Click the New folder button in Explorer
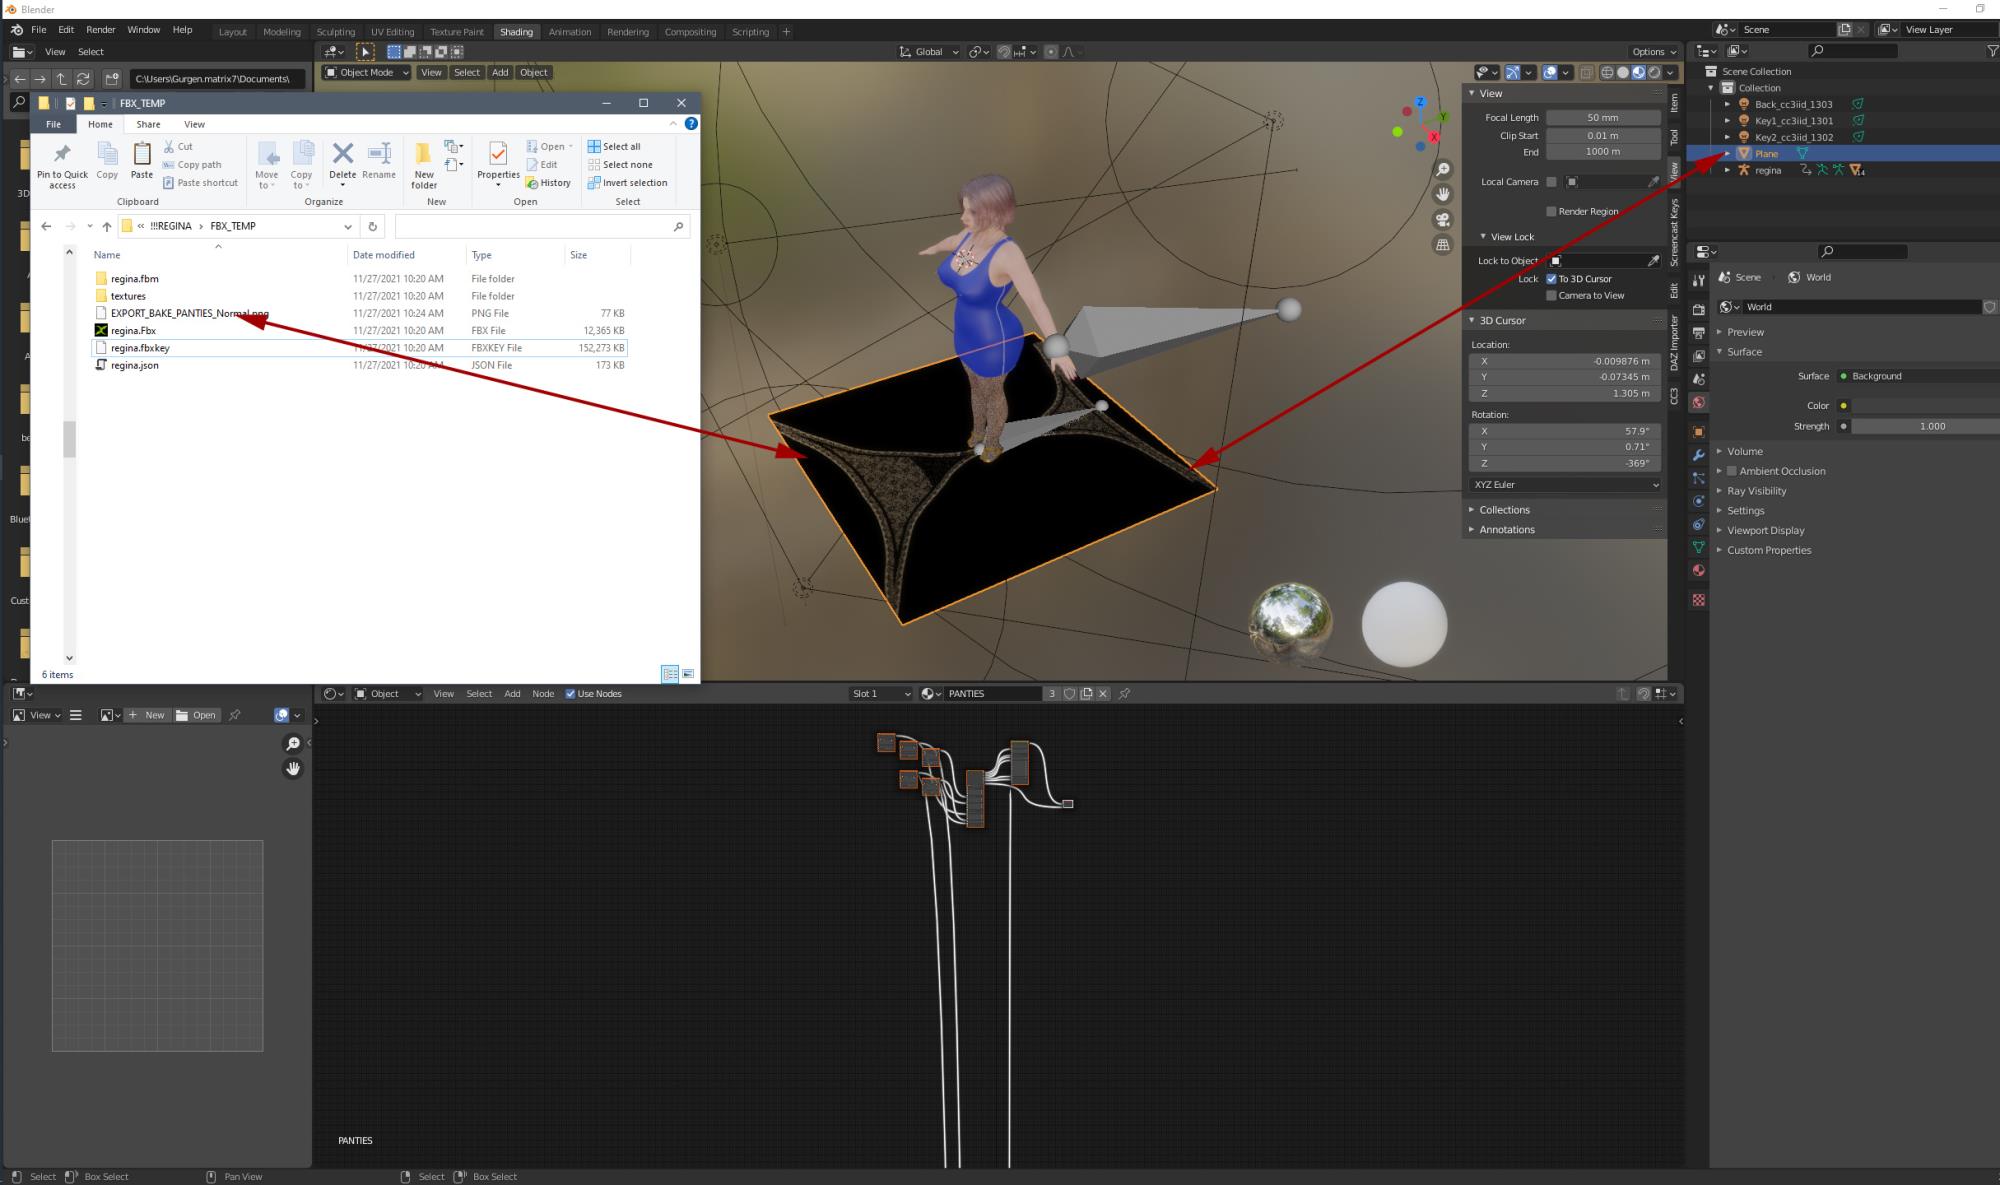 click(424, 165)
